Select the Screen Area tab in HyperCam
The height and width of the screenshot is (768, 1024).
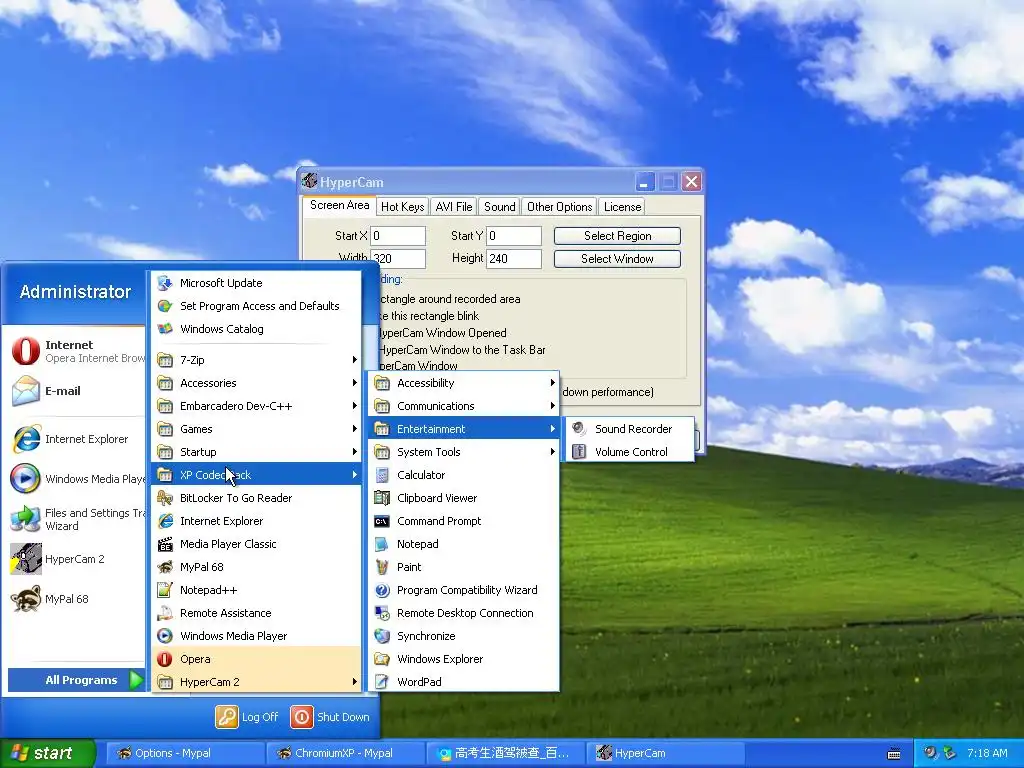tap(340, 205)
